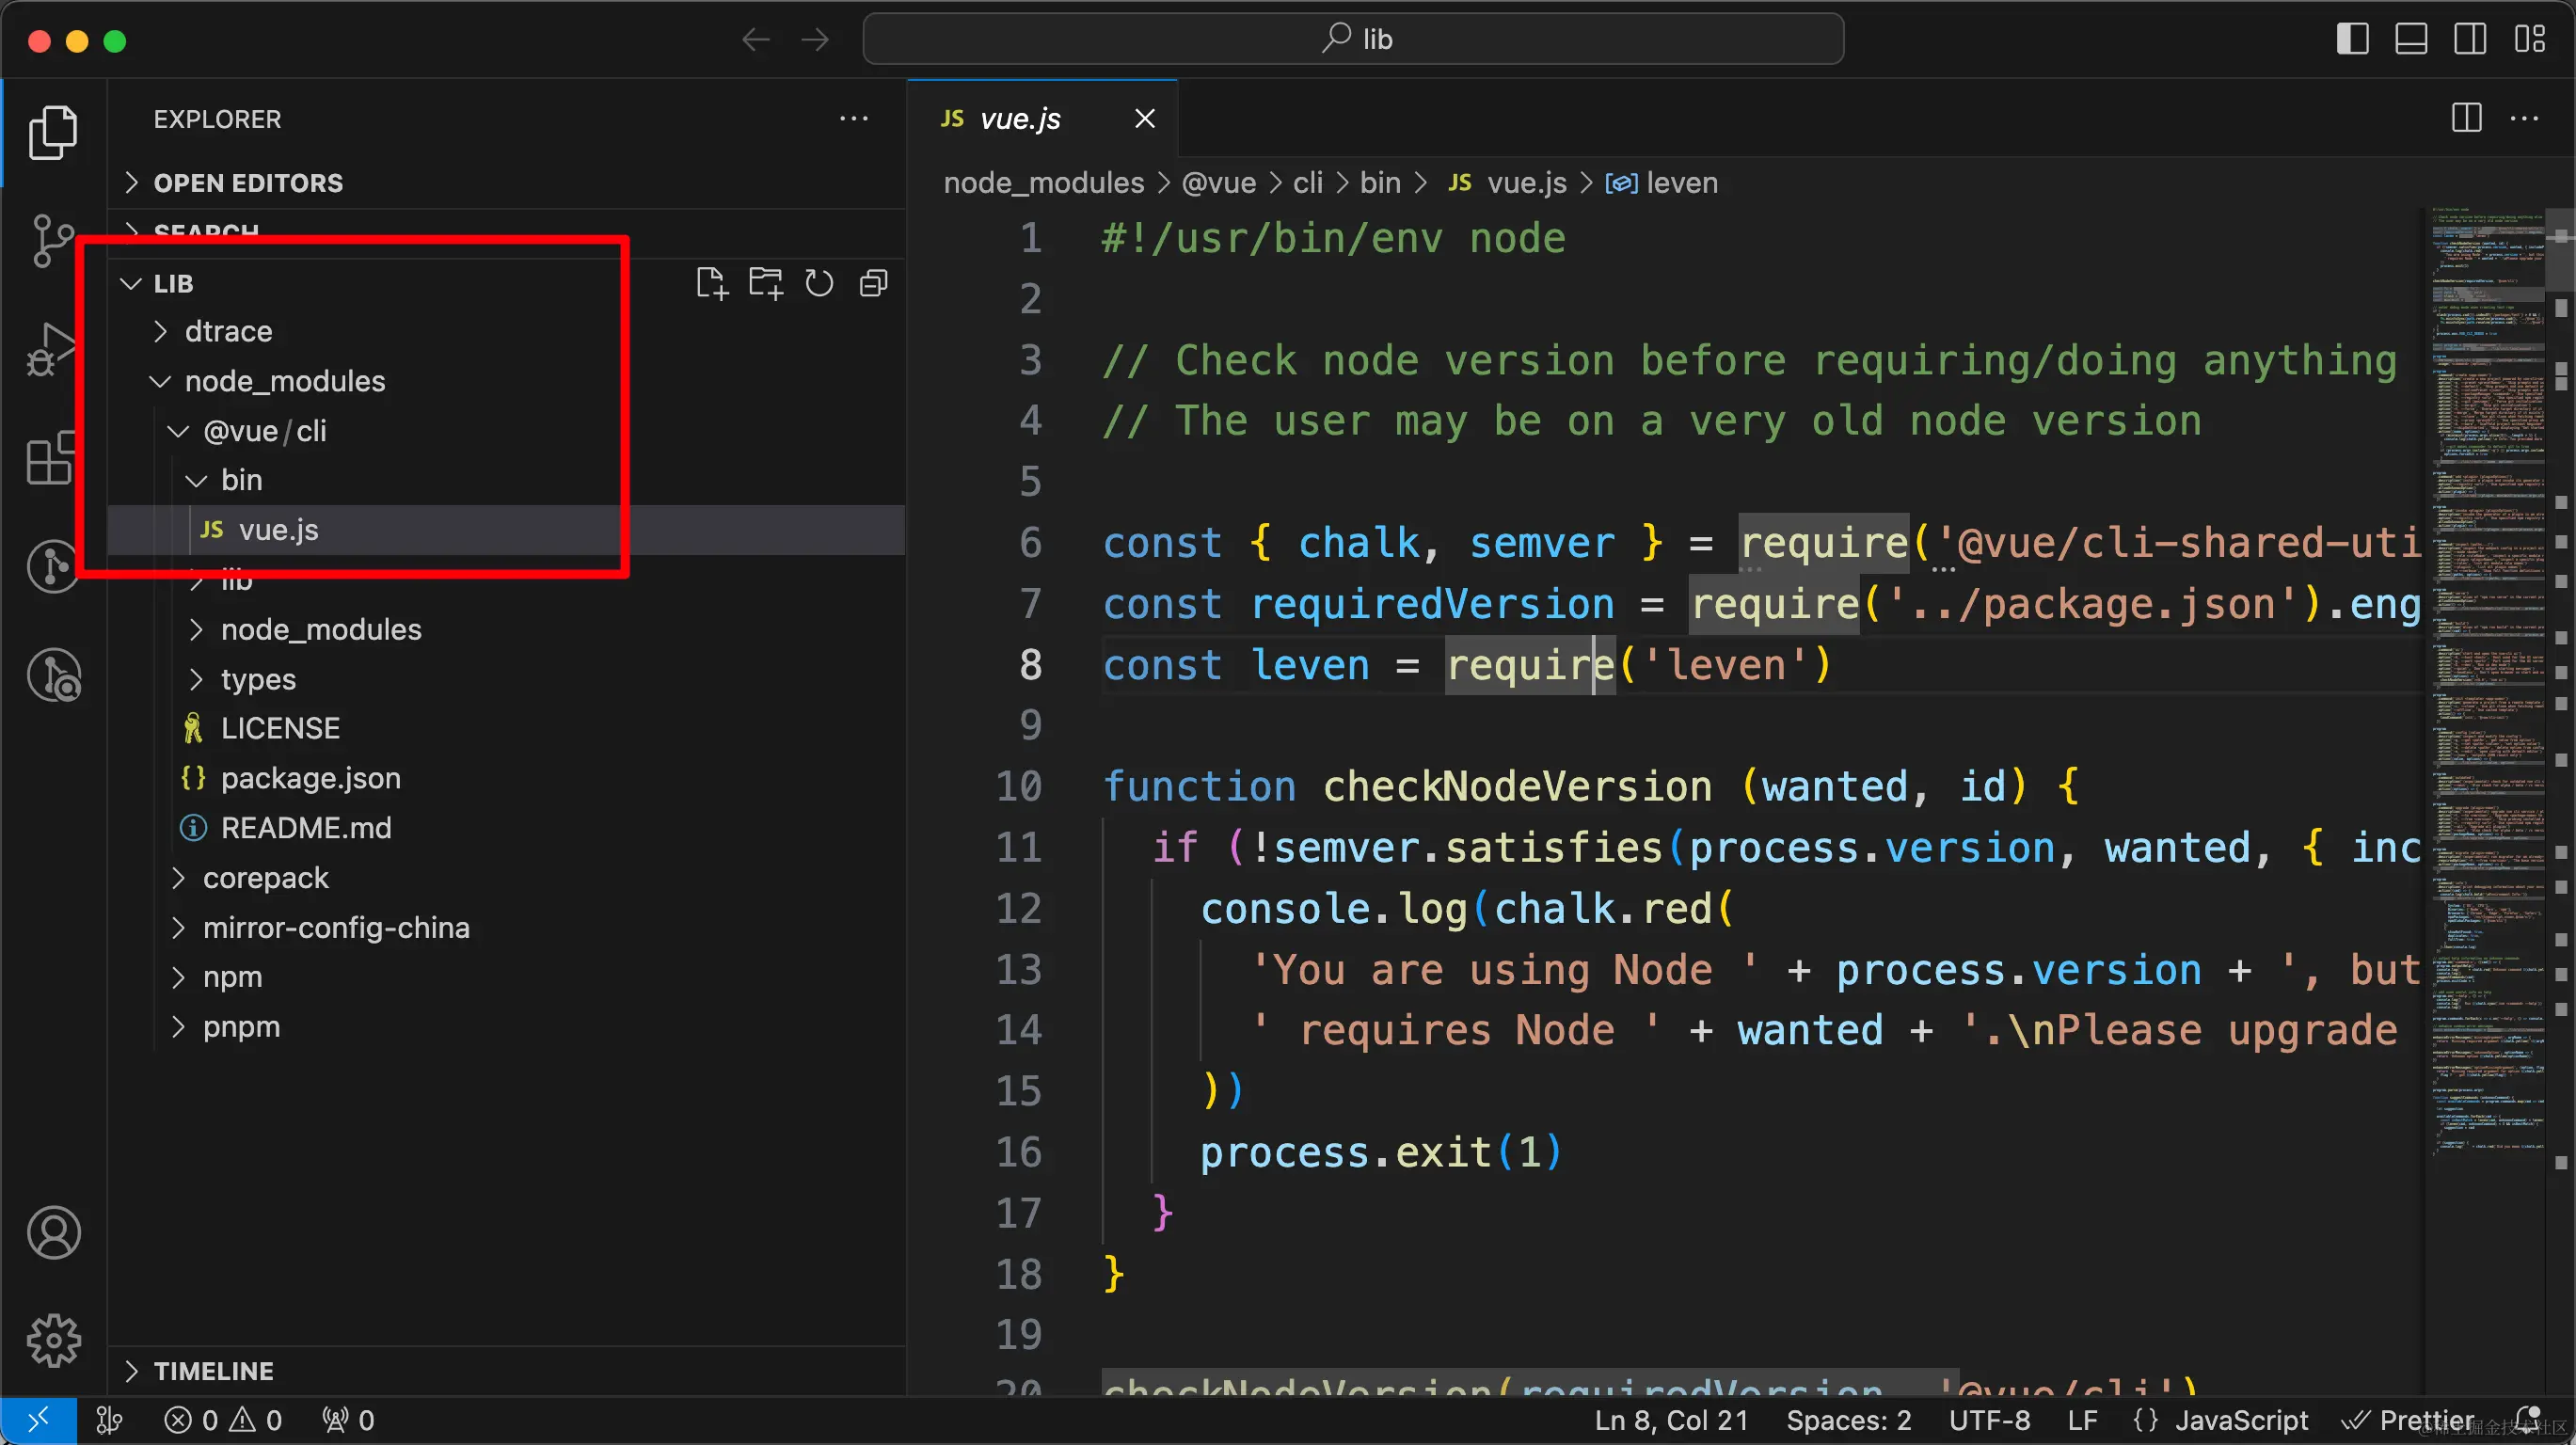Click @vue in the breadcrumb
The height and width of the screenshot is (1445, 2576).
(x=1218, y=182)
